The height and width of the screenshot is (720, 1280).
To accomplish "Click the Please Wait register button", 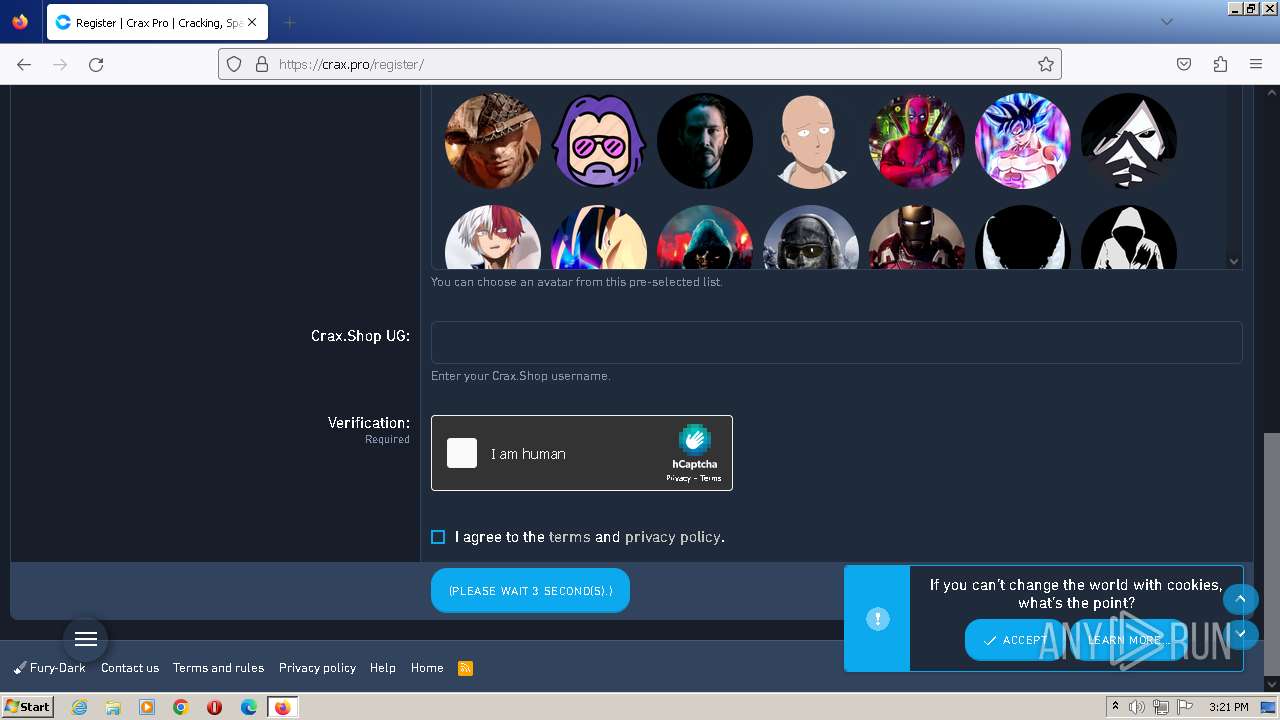I will click(530, 590).
